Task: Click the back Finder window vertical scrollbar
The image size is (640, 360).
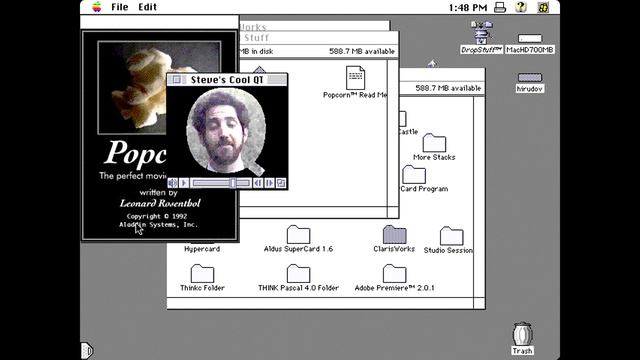Action: [x=479, y=196]
